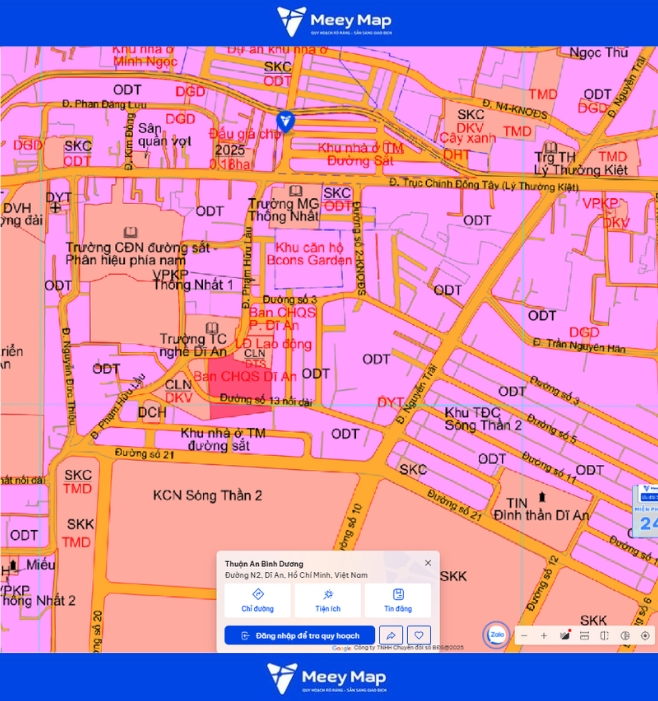Image resolution: width=658 pixels, height=701 pixels.
Task: Click the Meey Map logo in top banner
Action: tap(334, 21)
